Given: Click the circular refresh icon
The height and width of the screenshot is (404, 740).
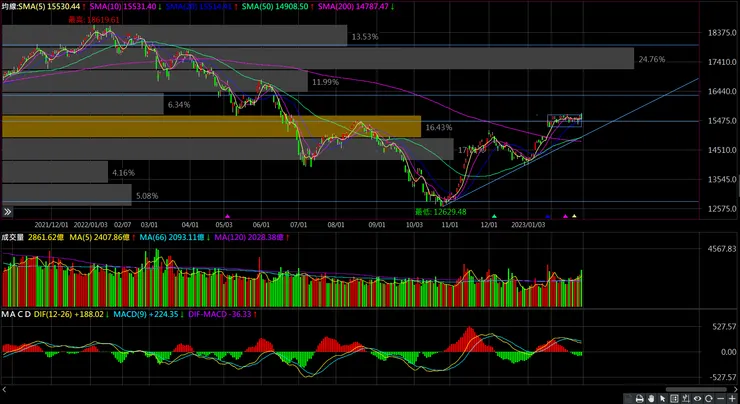Looking at the screenshot, I should click(x=709, y=398).
